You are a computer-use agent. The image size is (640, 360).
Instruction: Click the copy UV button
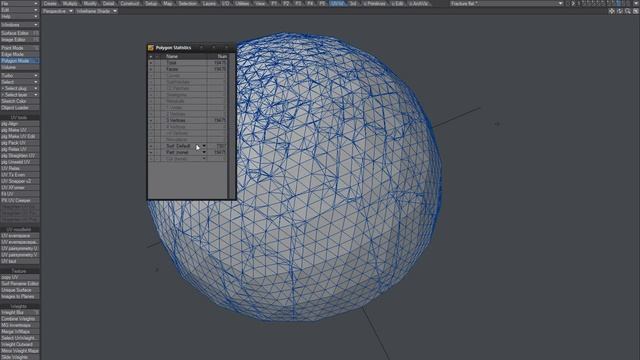click(x=20, y=277)
